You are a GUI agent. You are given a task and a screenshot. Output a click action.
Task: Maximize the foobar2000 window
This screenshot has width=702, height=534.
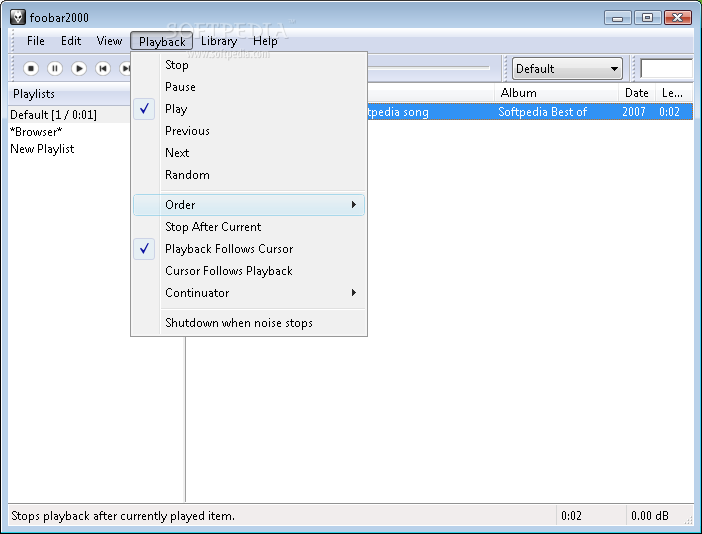point(647,18)
